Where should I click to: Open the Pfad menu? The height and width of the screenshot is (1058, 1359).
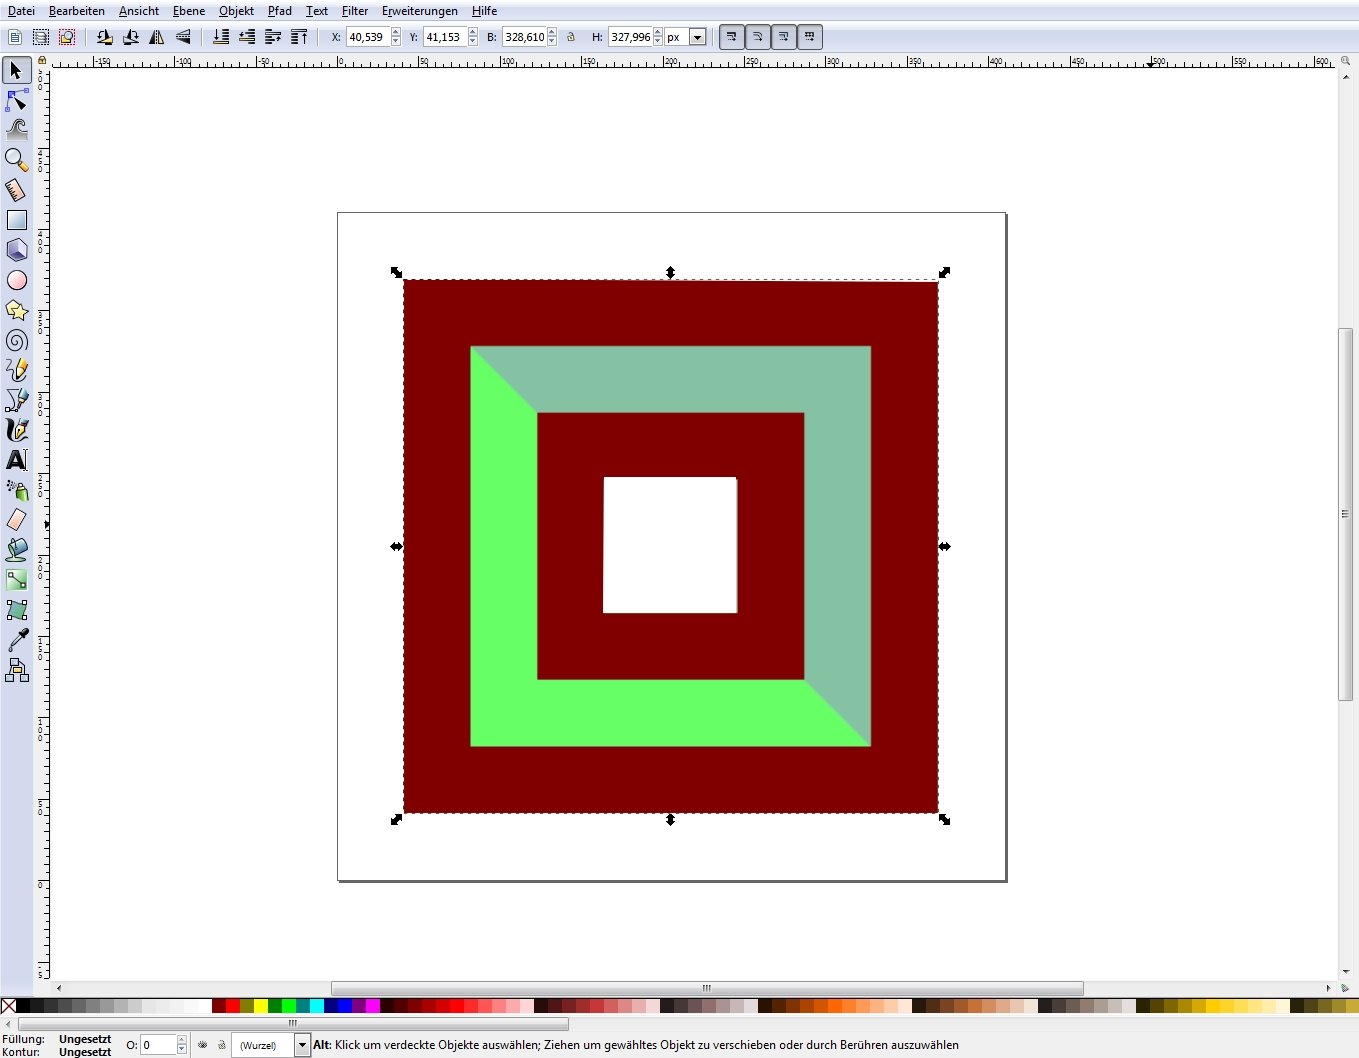pos(280,11)
